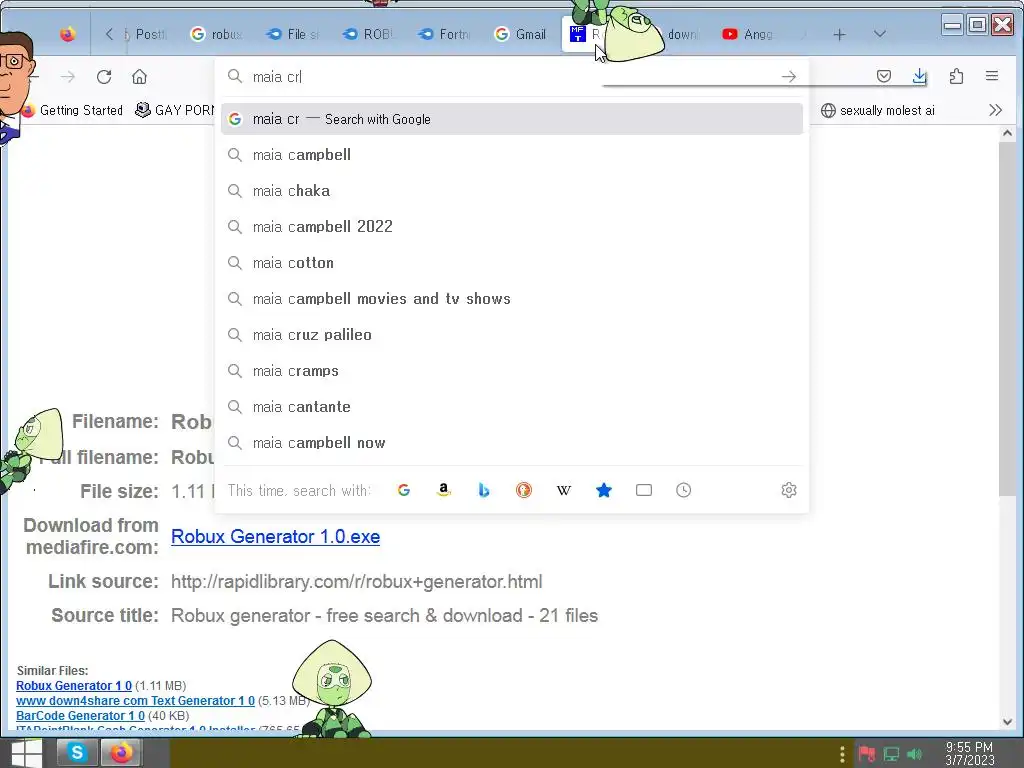Reload the current page
The image size is (1024, 768).
104,77
